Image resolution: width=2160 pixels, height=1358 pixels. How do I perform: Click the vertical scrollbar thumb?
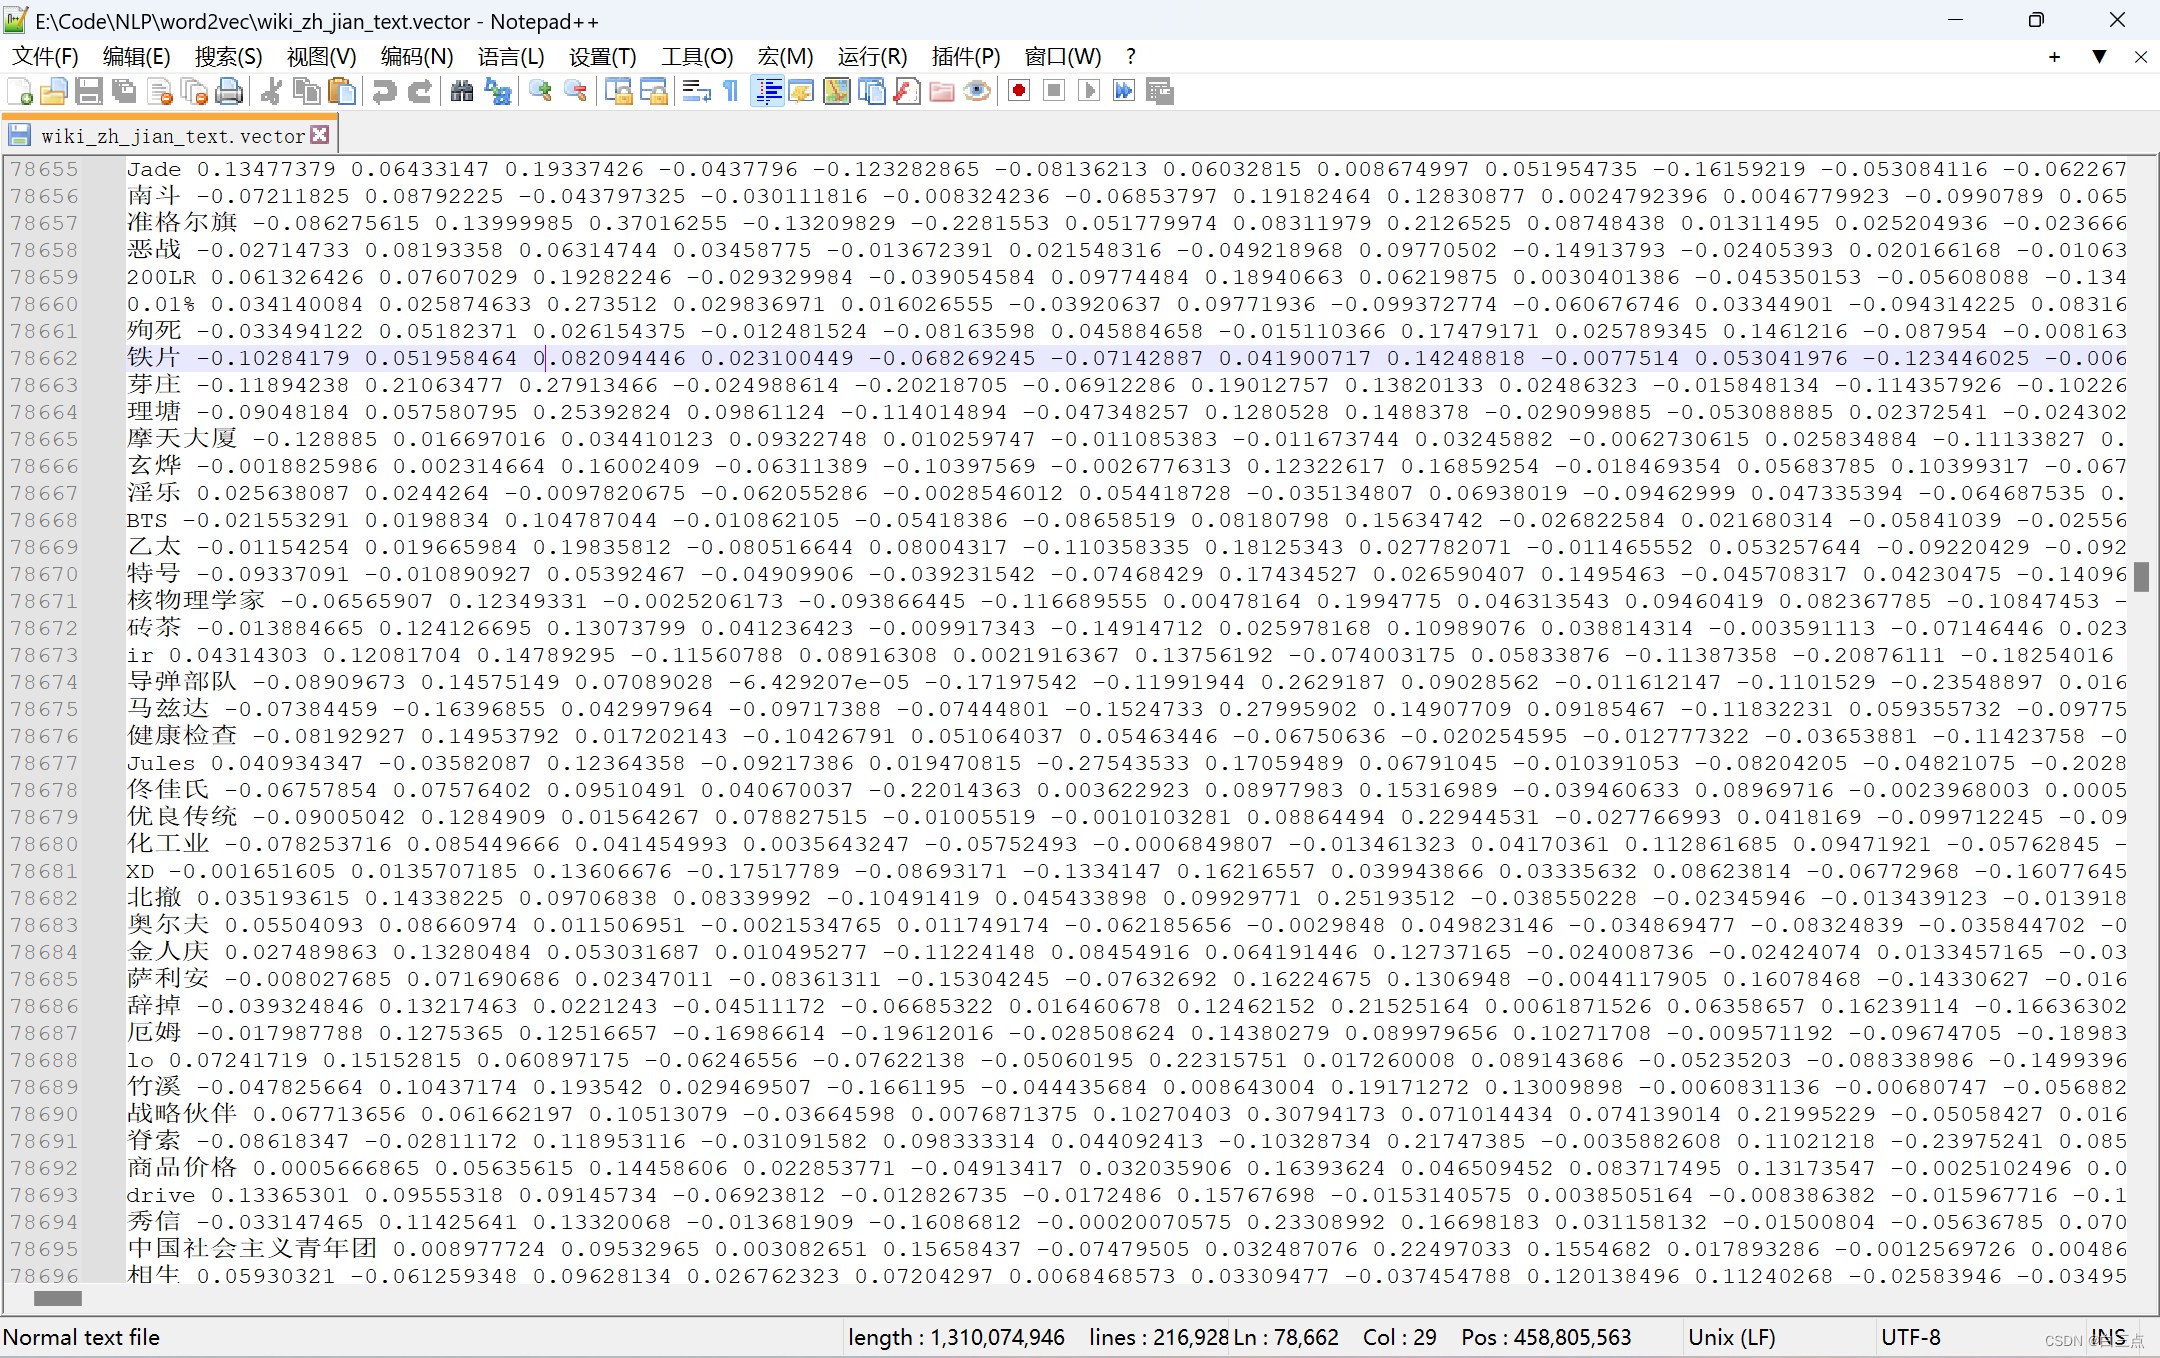(2141, 577)
